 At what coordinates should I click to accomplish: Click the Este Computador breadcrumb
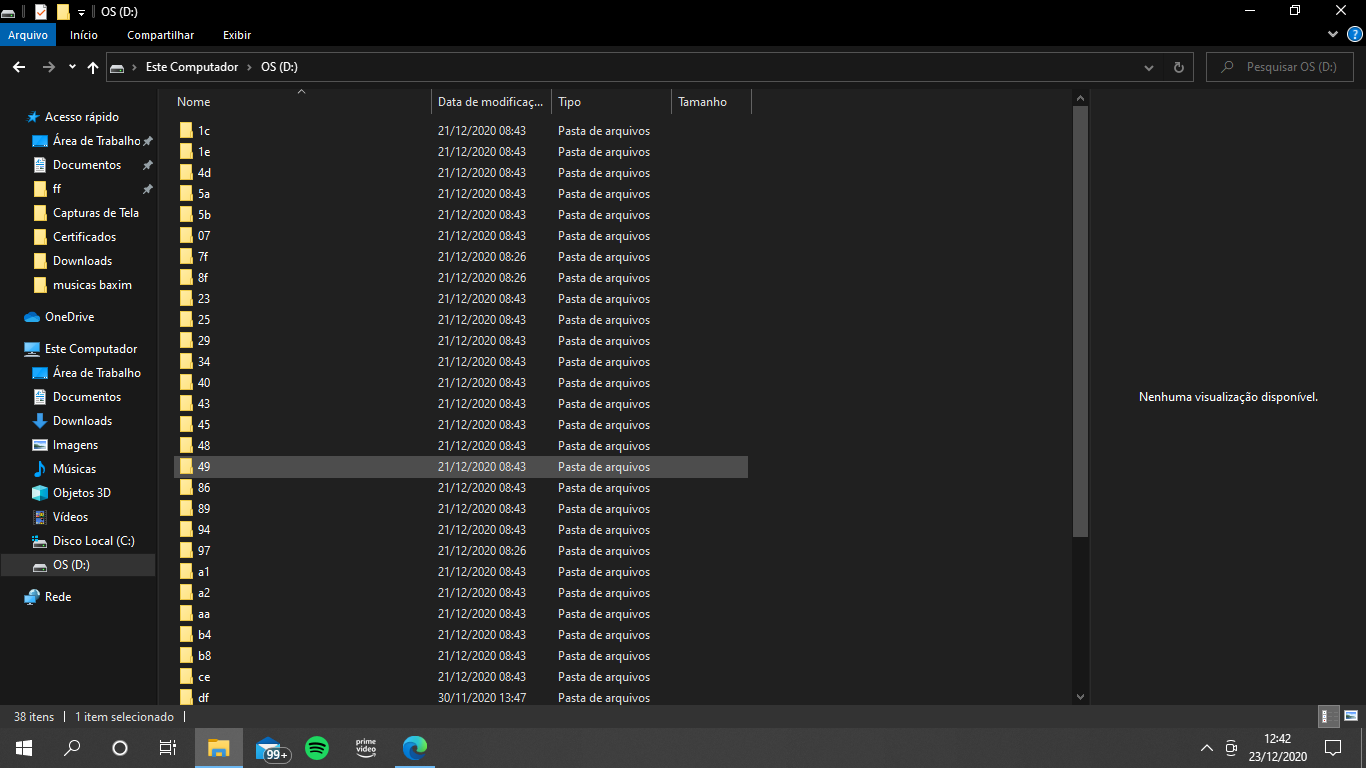[192, 67]
